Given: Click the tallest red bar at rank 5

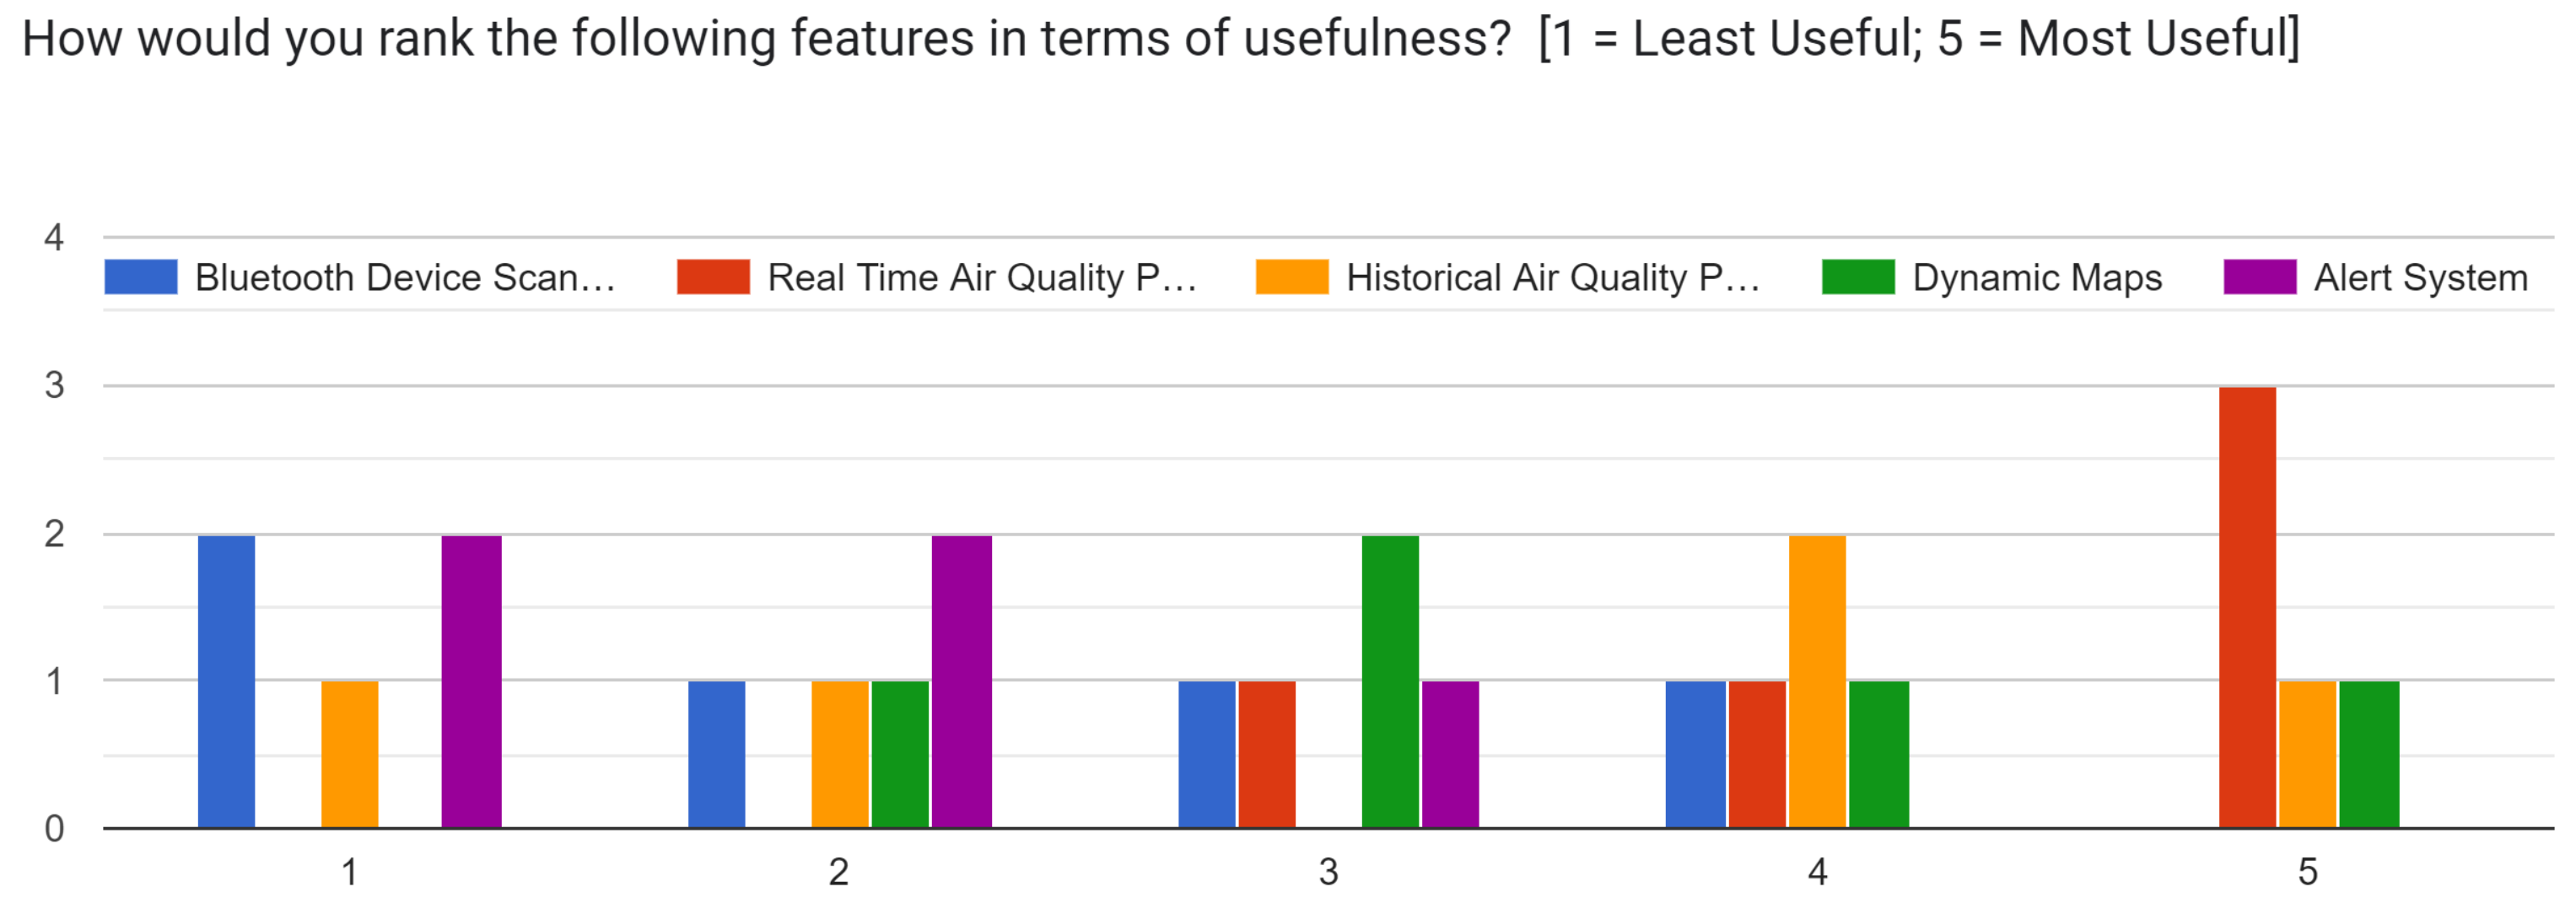Looking at the screenshot, I should click(x=2247, y=607).
